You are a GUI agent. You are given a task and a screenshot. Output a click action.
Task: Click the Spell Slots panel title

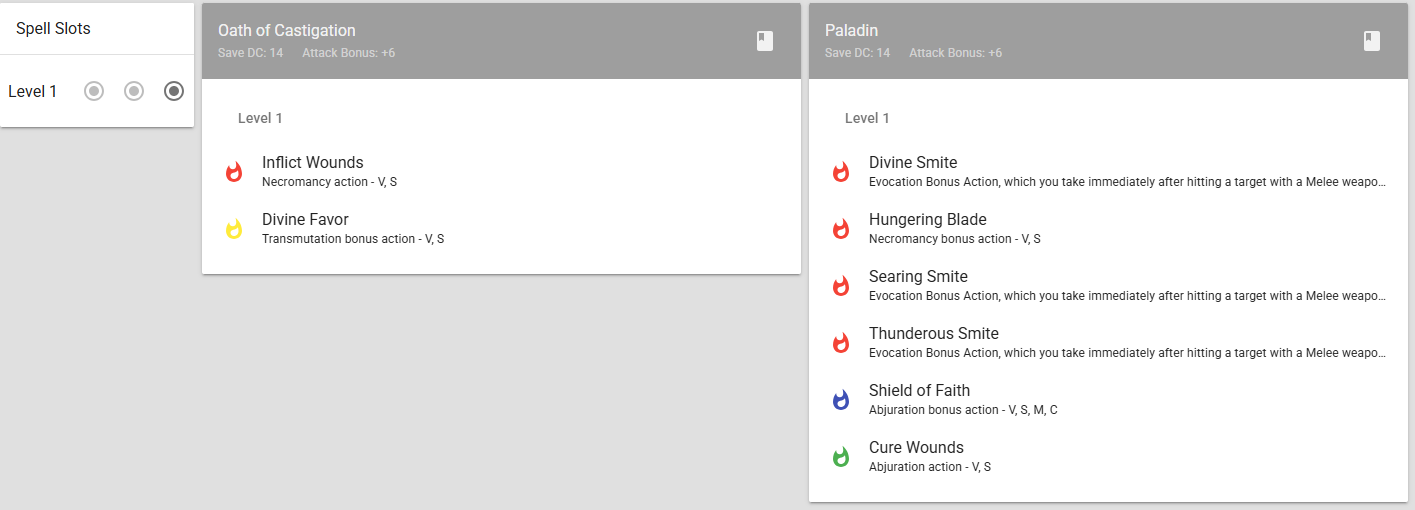coord(53,28)
